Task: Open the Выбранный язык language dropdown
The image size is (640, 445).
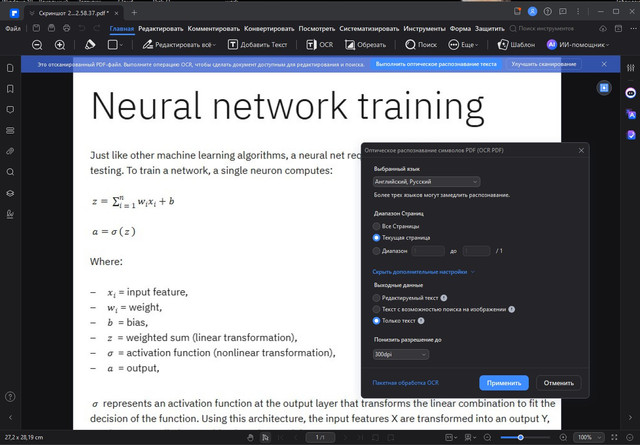Action: [426, 181]
